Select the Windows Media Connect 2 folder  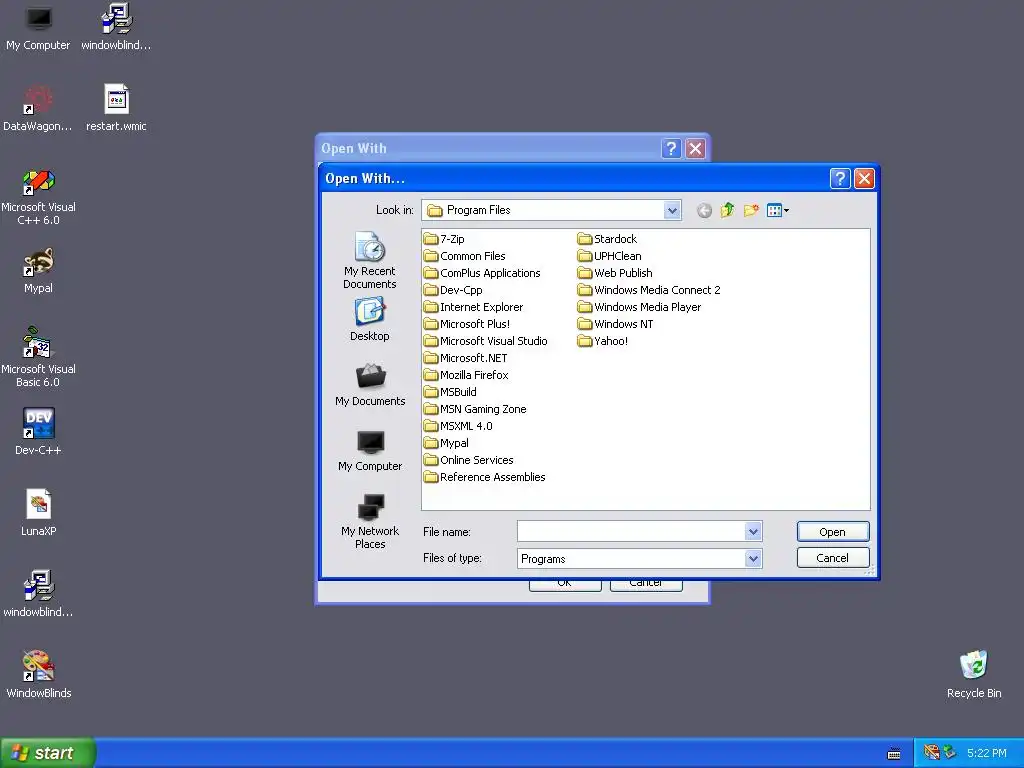649,290
